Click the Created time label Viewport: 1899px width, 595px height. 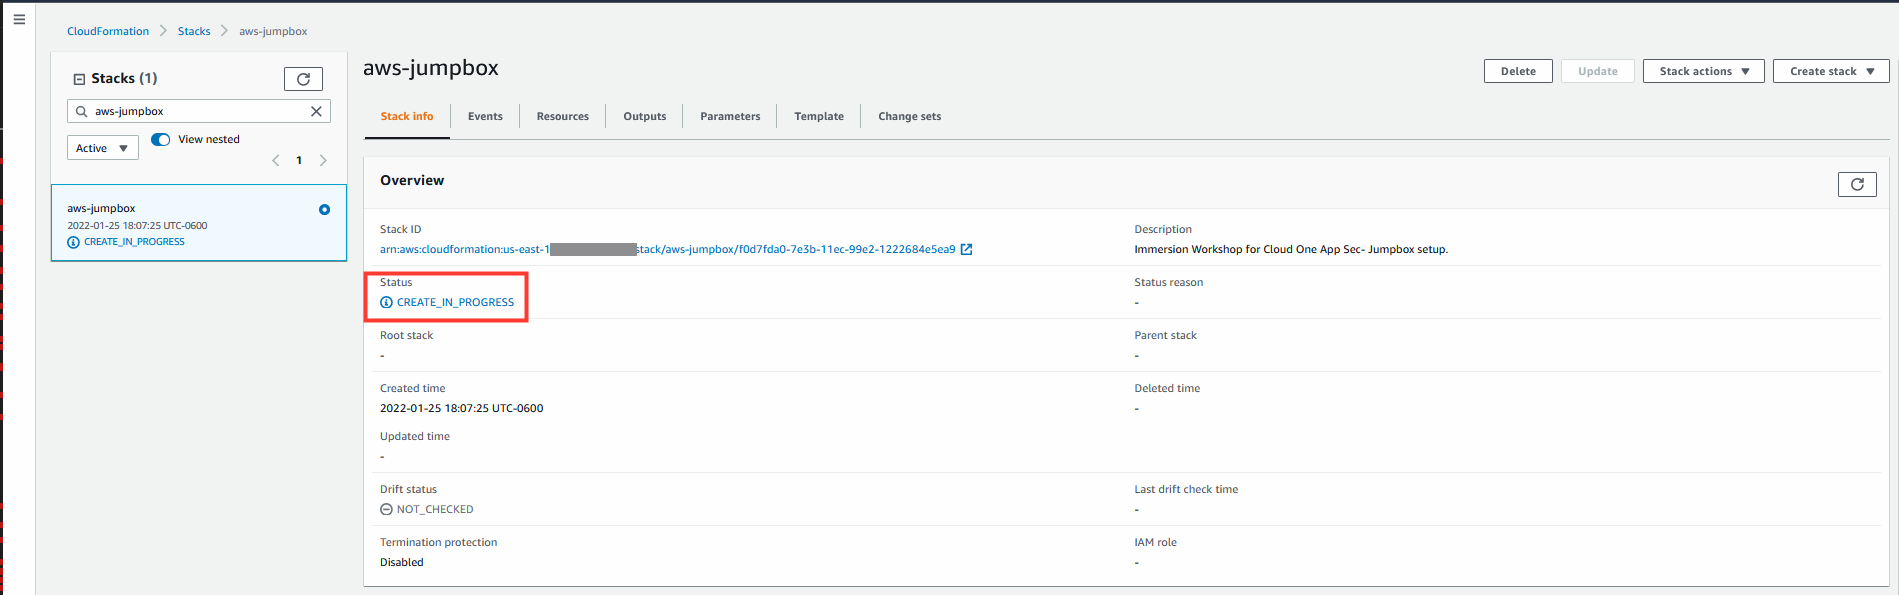(413, 388)
